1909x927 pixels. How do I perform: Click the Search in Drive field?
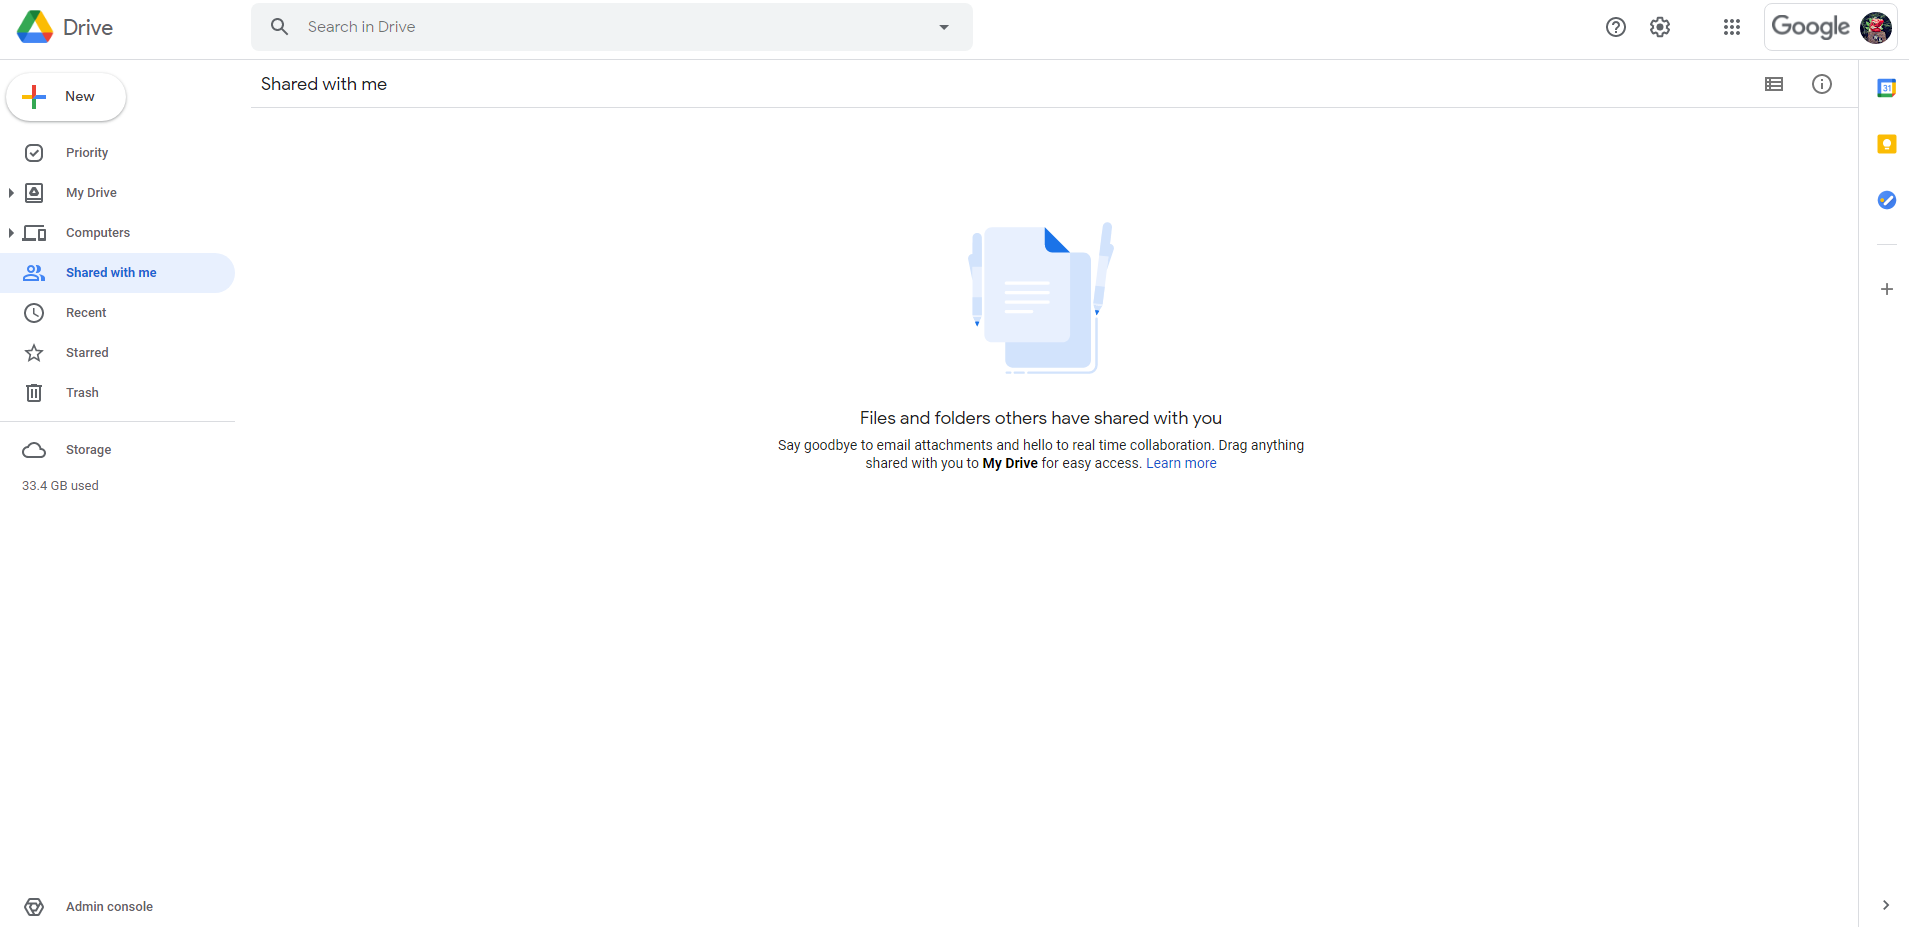click(611, 27)
